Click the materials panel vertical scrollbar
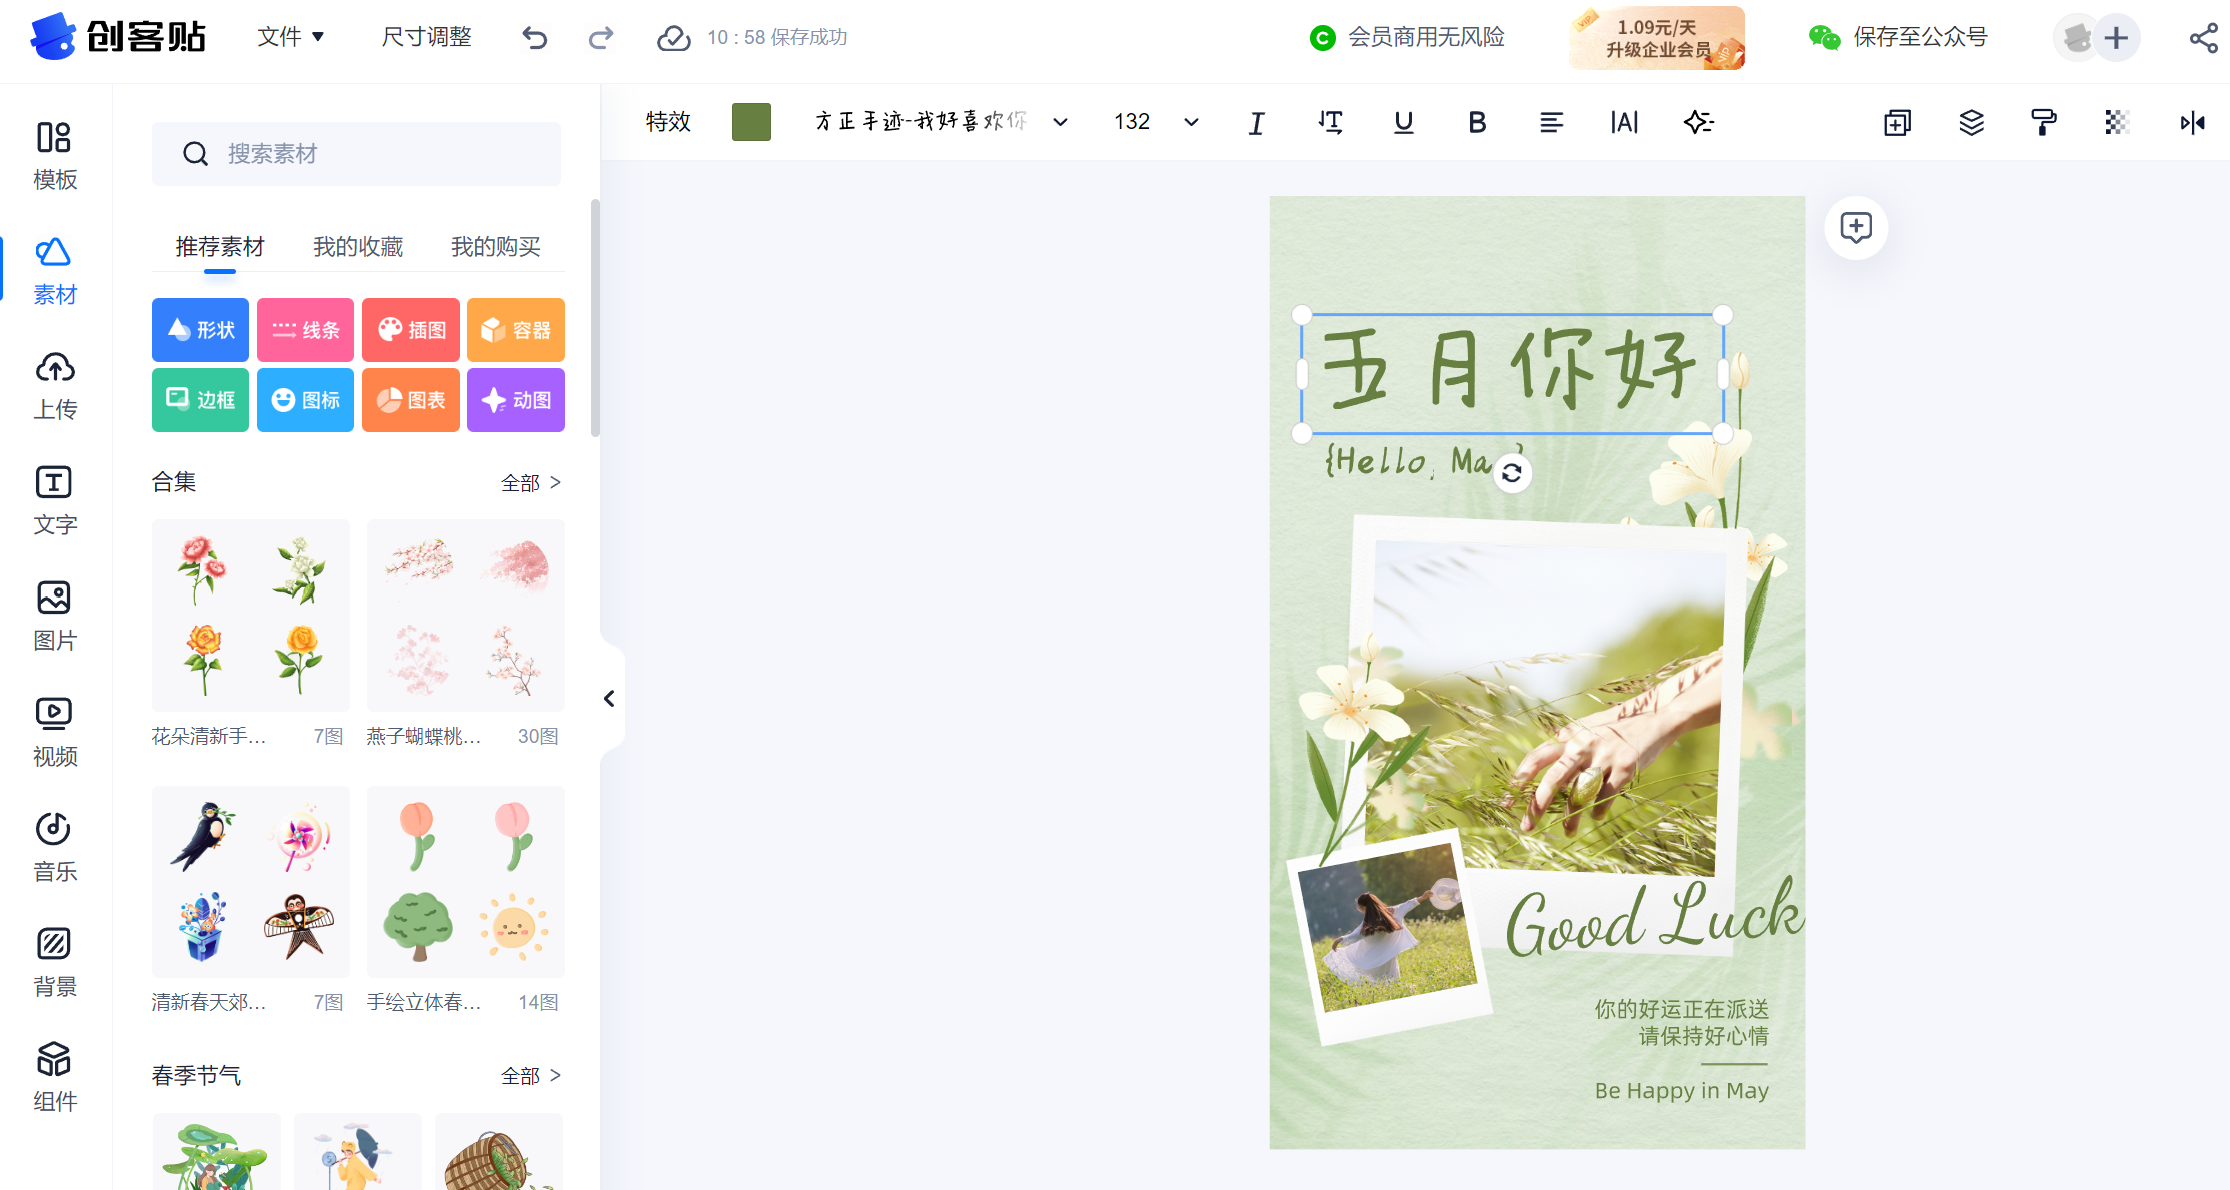The width and height of the screenshot is (2230, 1190). [595, 318]
